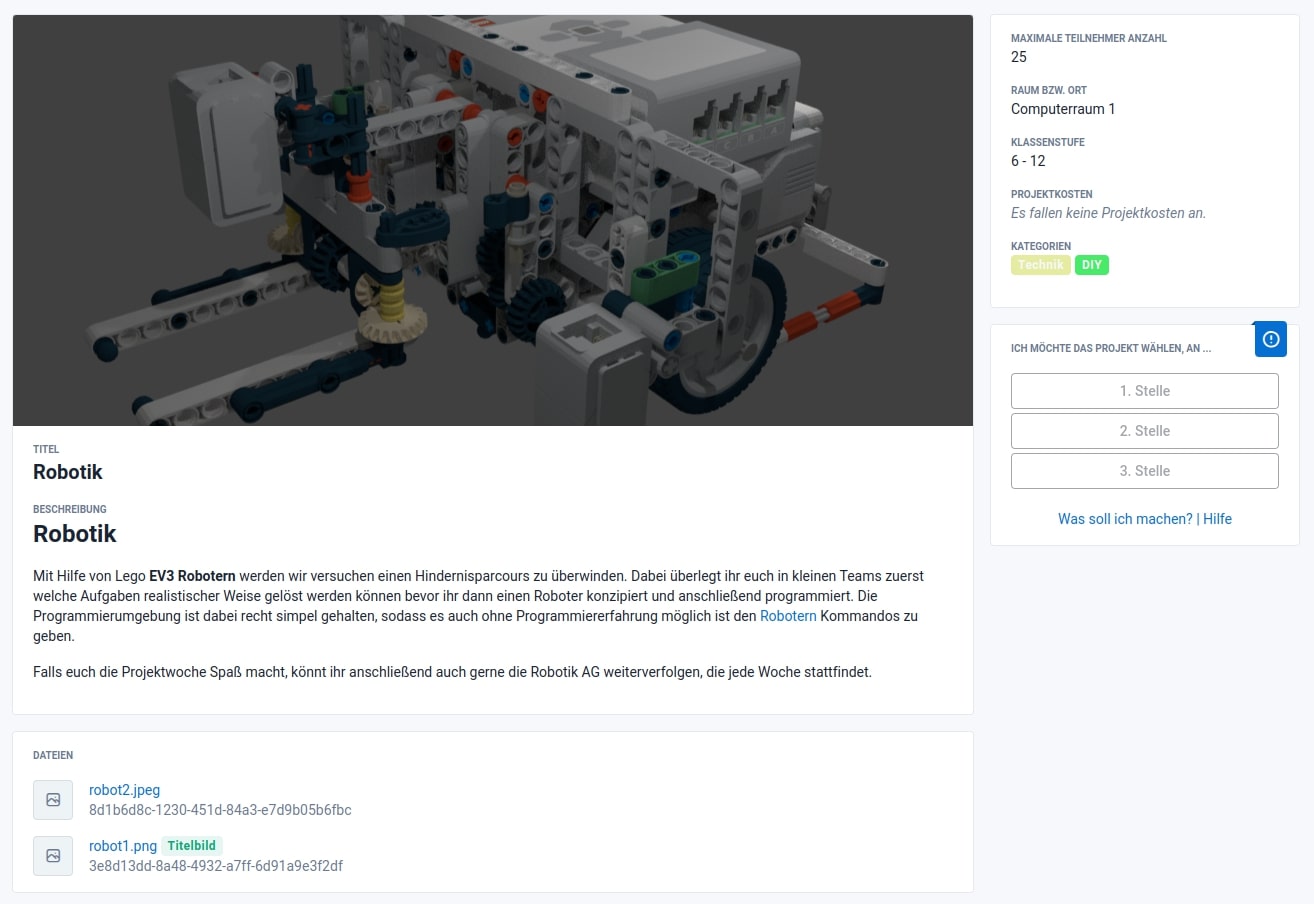1314x904 pixels.
Task: Choose the project as 1. Stelle
Action: click(x=1144, y=391)
